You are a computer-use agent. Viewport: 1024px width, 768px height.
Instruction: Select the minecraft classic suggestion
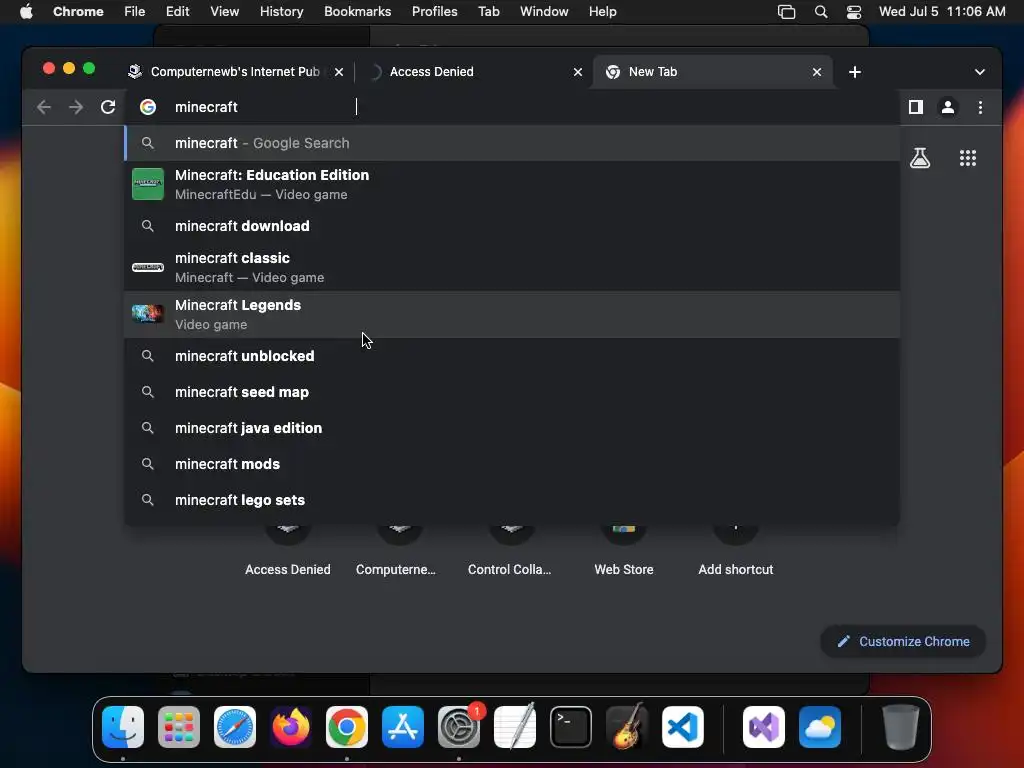(x=512, y=267)
